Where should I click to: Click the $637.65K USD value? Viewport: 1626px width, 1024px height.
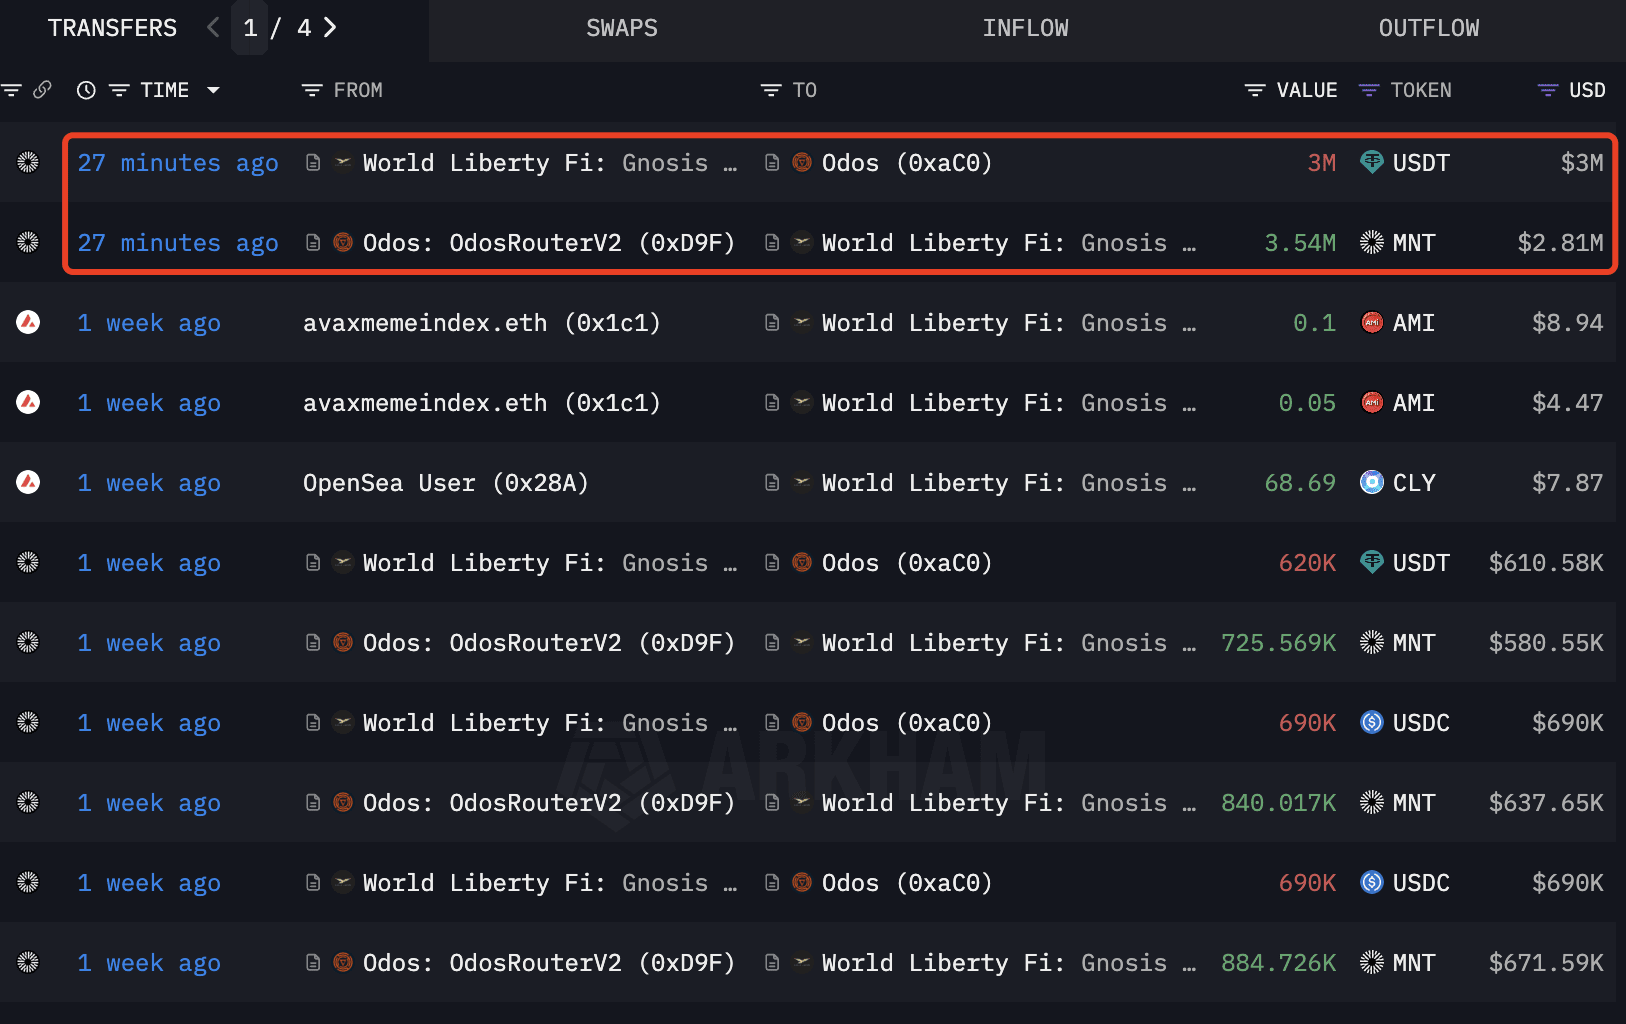coord(1546,803)
